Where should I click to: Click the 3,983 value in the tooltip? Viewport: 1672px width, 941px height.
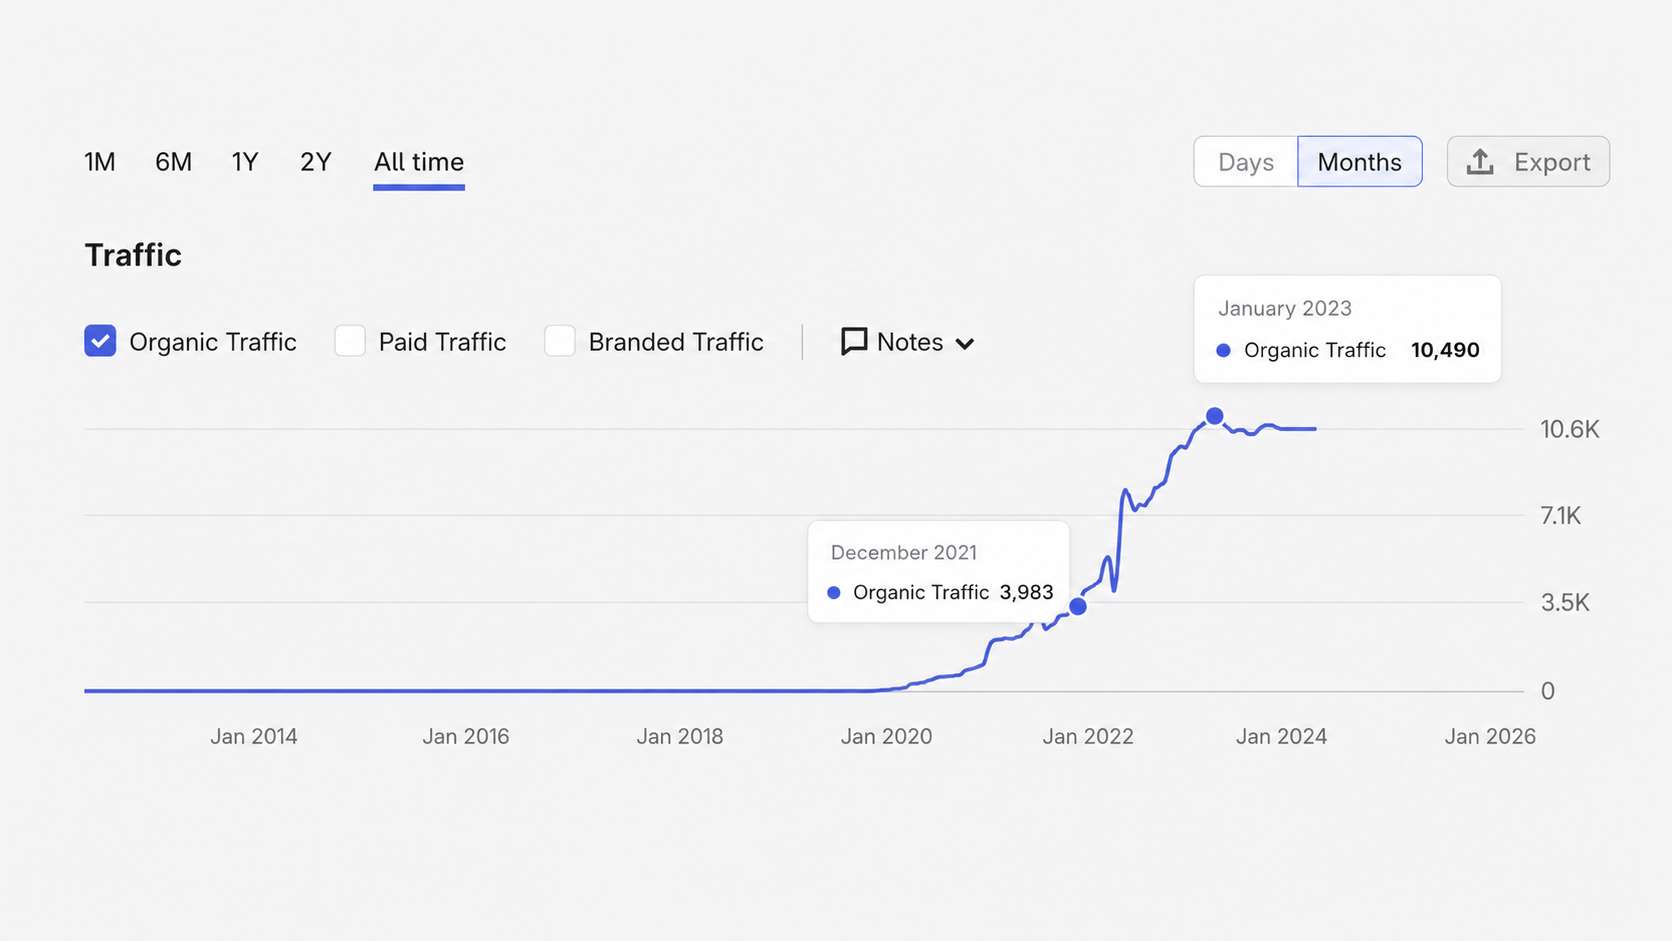[1027, 592]
